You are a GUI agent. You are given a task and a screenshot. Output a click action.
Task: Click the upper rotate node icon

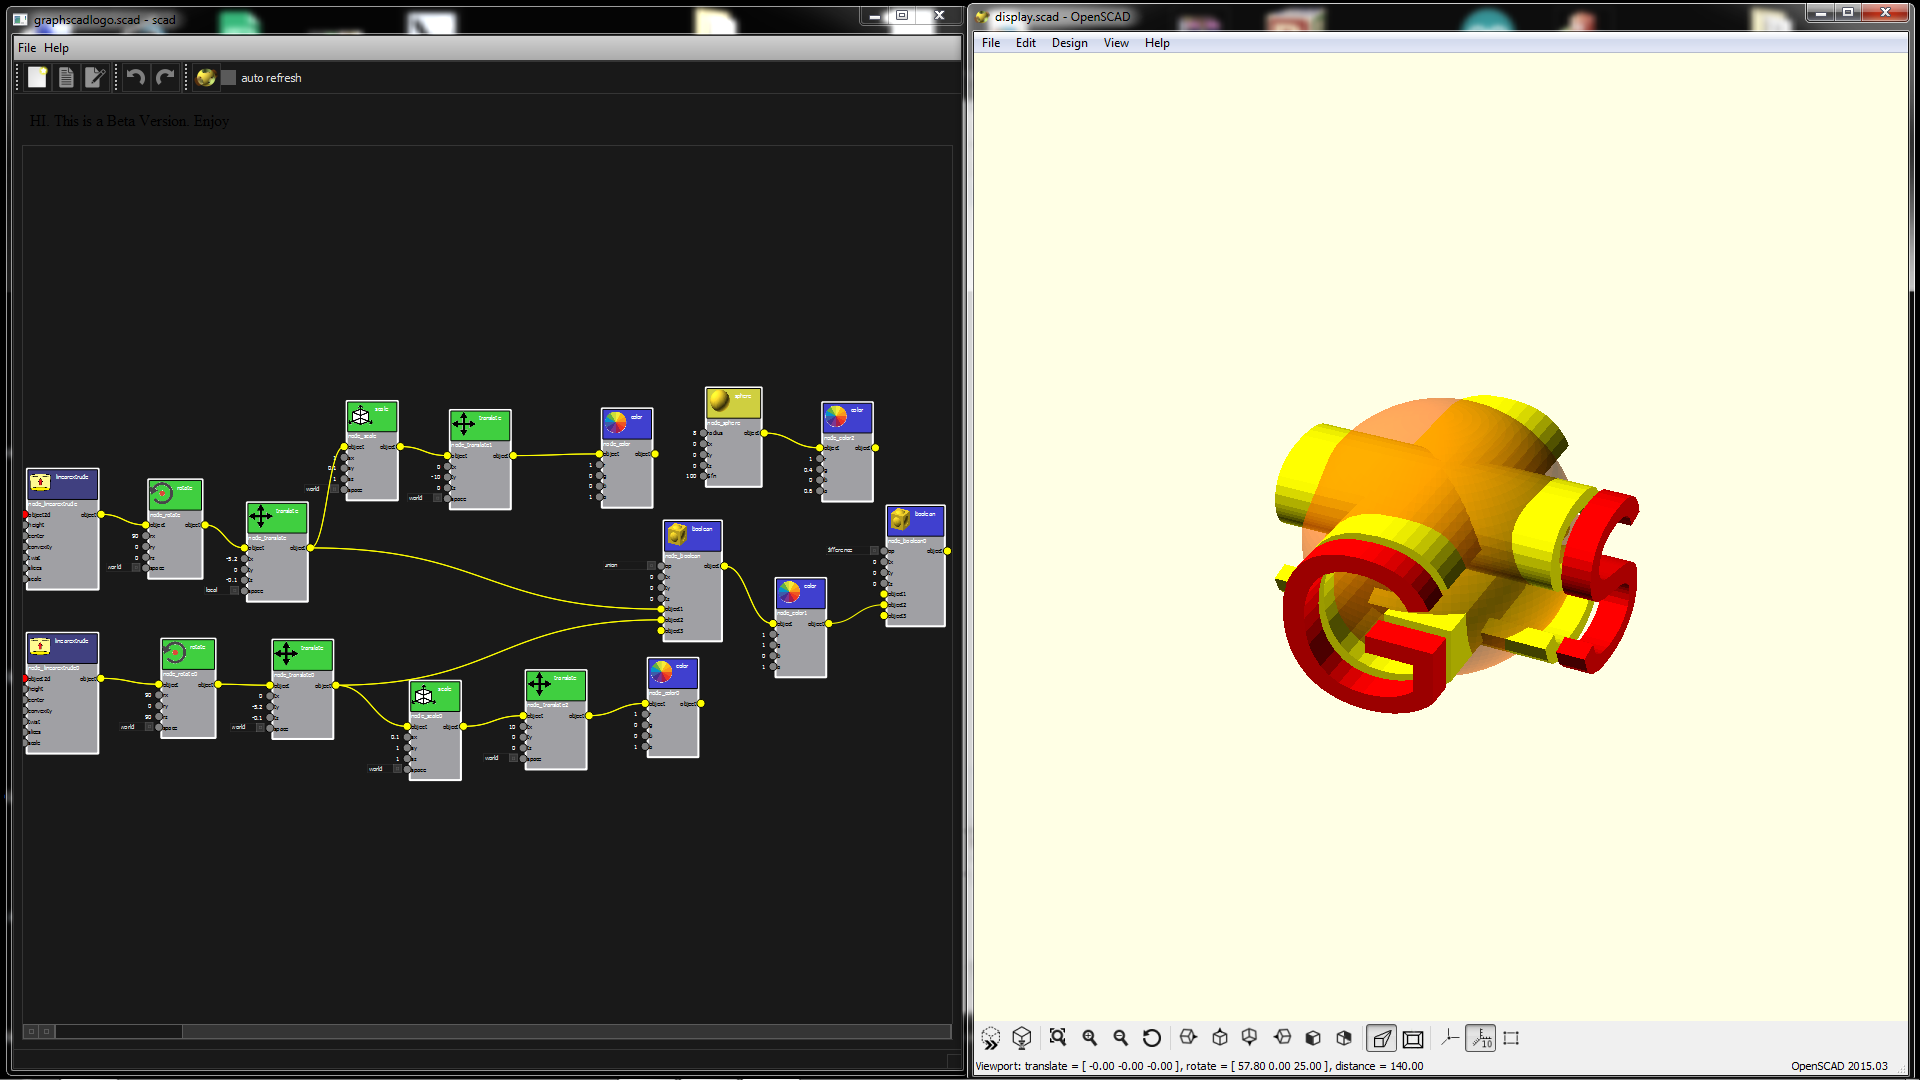tap(162, 493)
